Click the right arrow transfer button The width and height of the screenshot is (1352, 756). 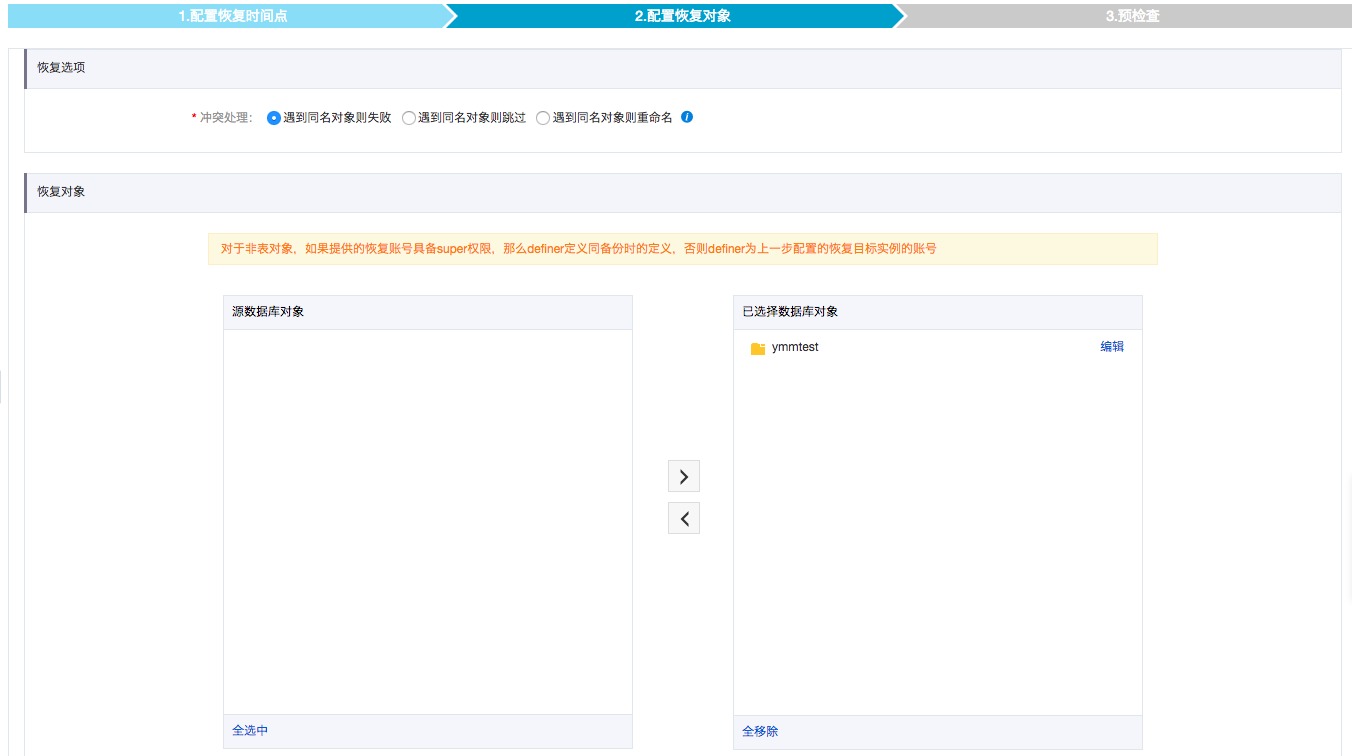pyautogui.click(x=684, y=475)
